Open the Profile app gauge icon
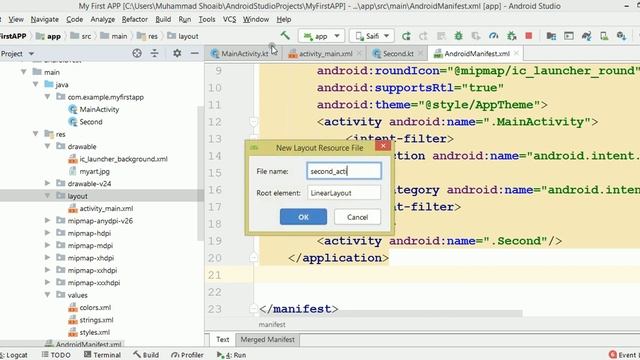This screenshot has width=640, height=360. [x=493, y=36]
